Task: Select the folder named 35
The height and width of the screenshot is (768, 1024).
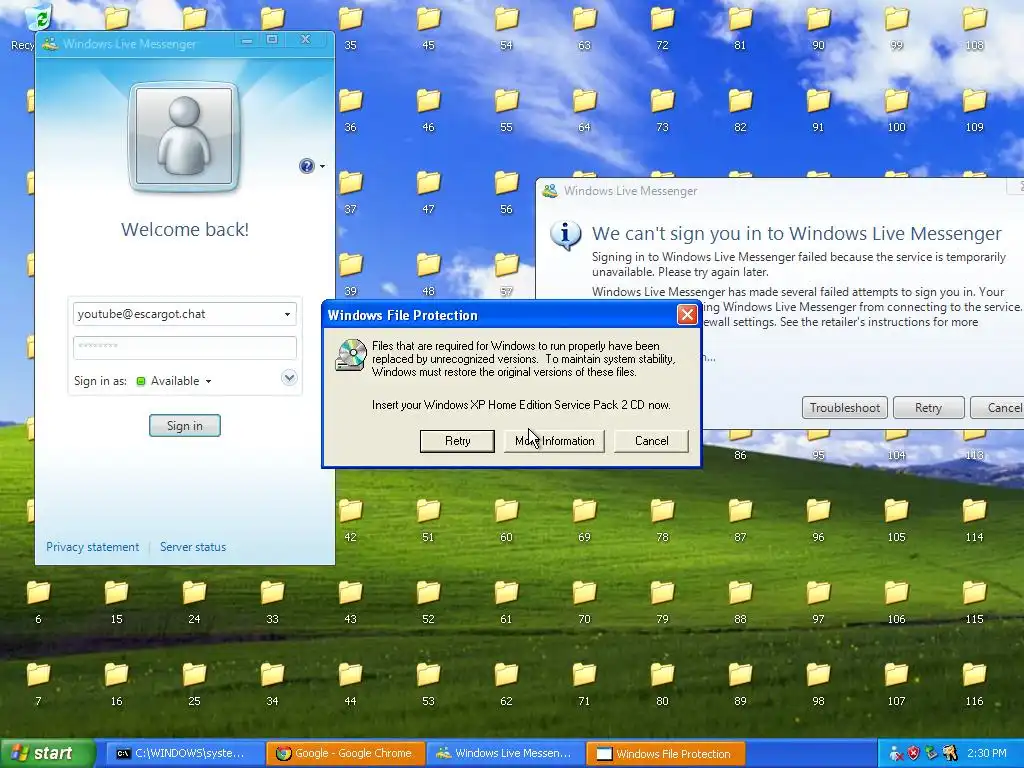Action: point(351,28)
